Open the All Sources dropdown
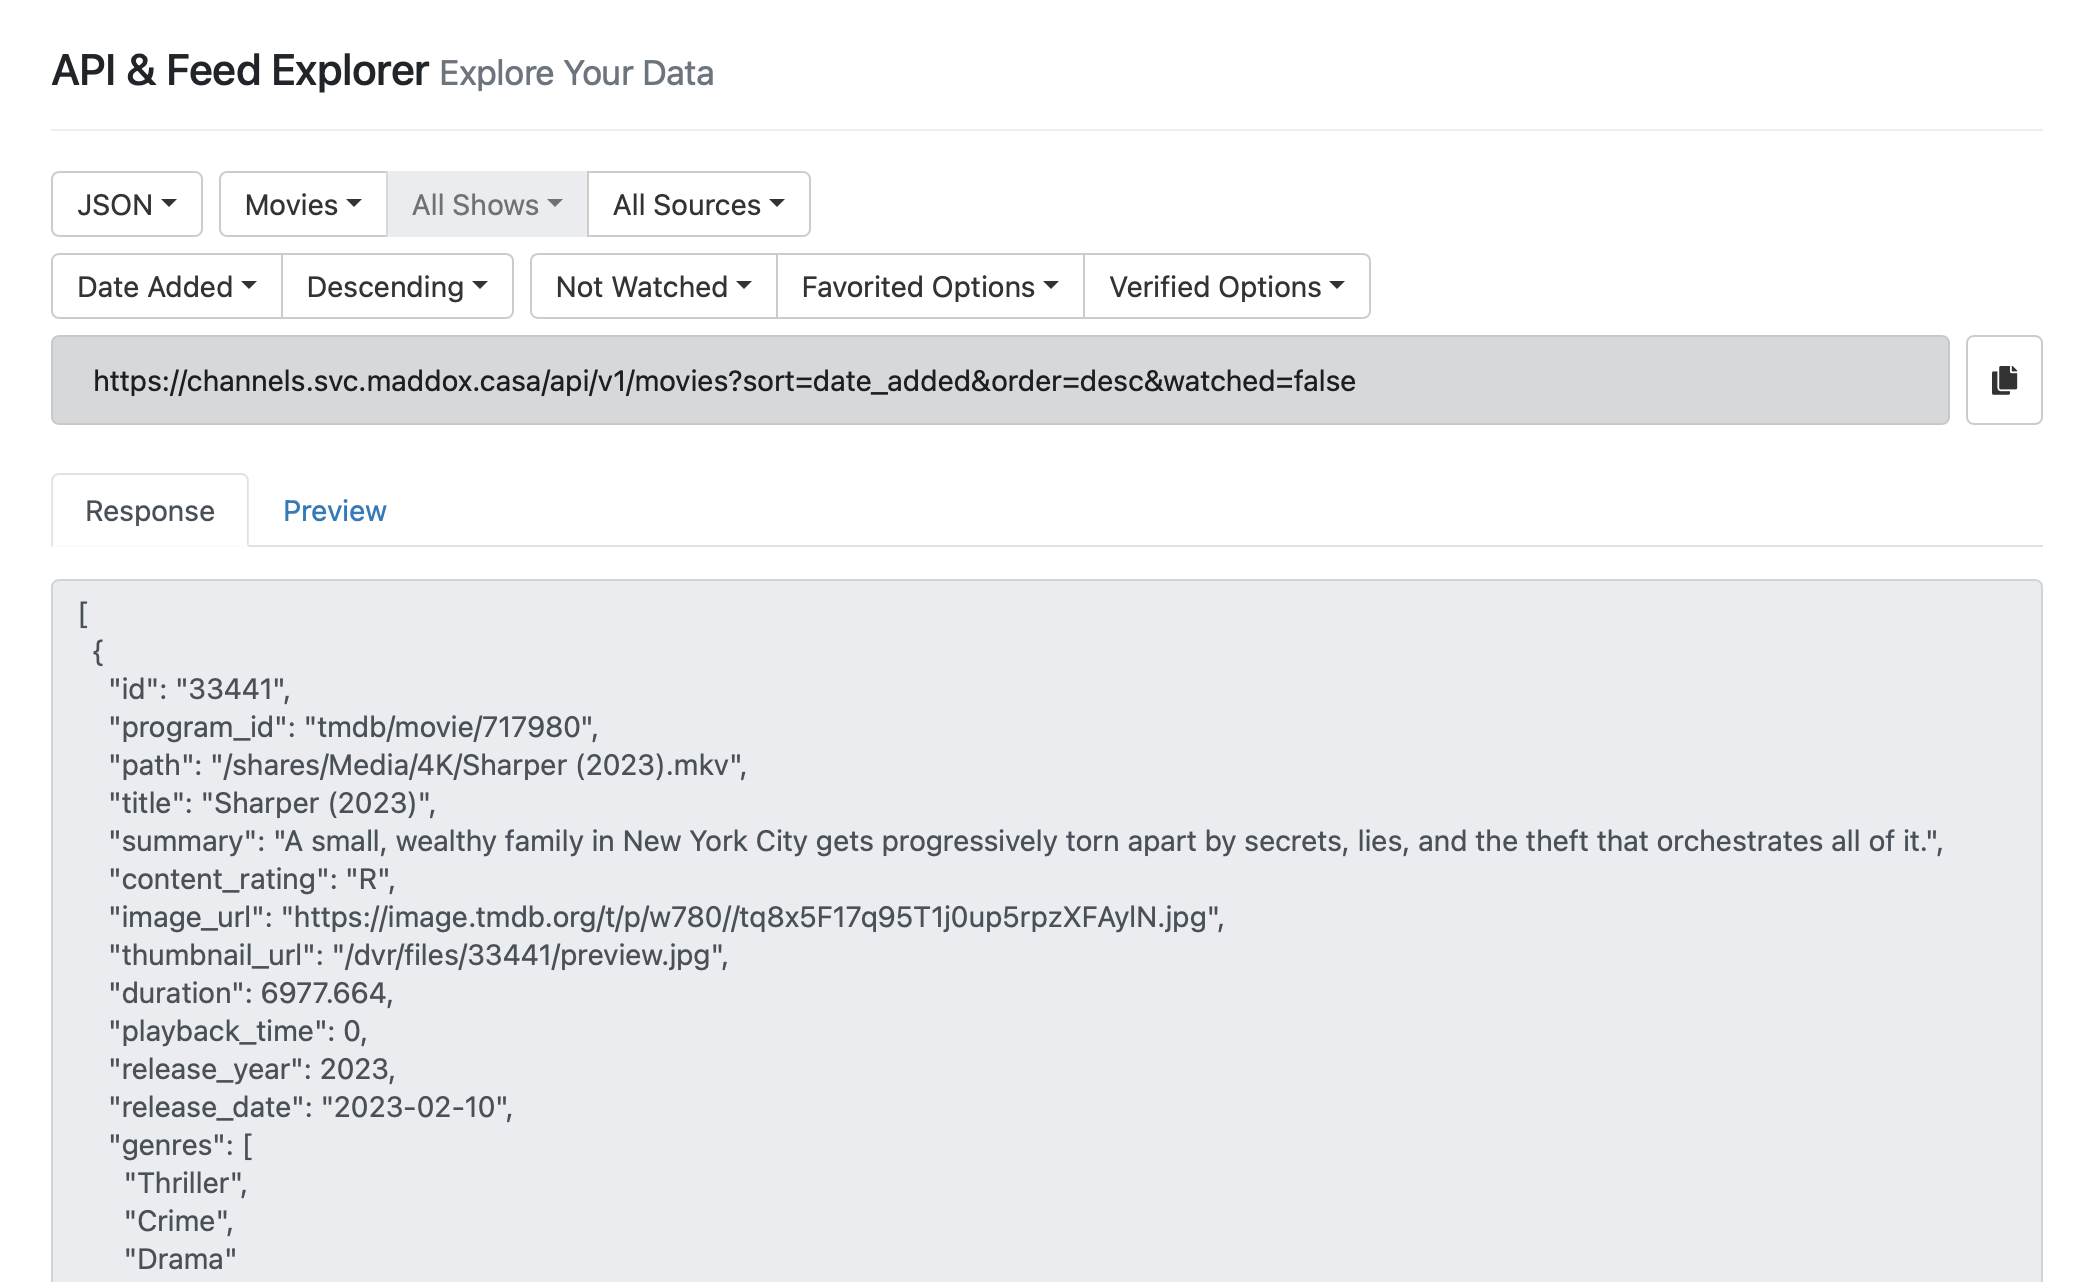The height and width of the screenshot is (1282, 2090). (x=698, y=204)
